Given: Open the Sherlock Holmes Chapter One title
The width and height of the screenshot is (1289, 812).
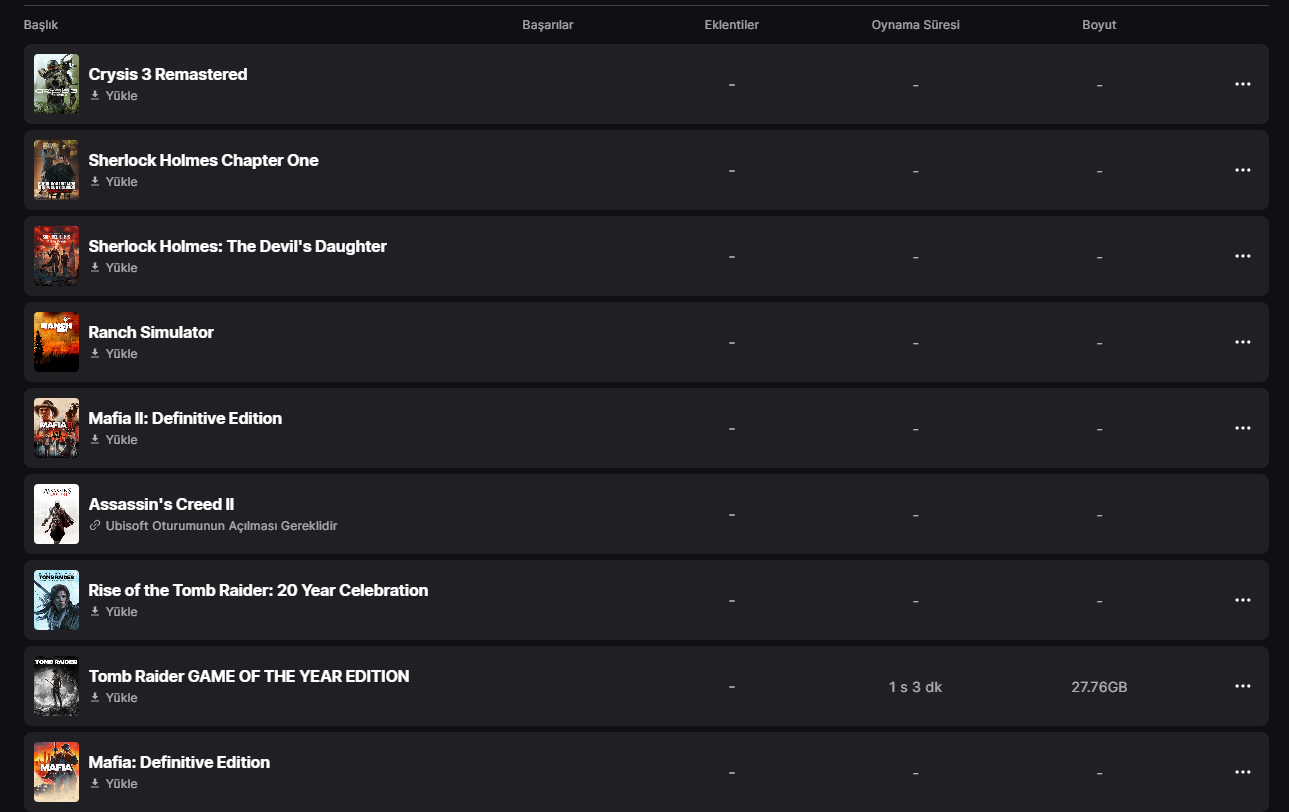Looking at the screenshot, I should tap(203, 160).
